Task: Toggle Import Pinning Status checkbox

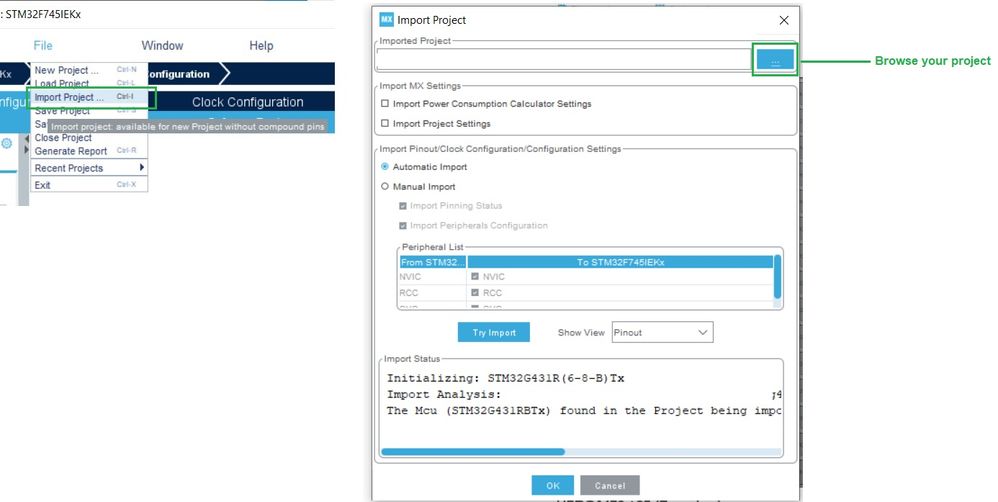Action: click(x=402, y=206)
